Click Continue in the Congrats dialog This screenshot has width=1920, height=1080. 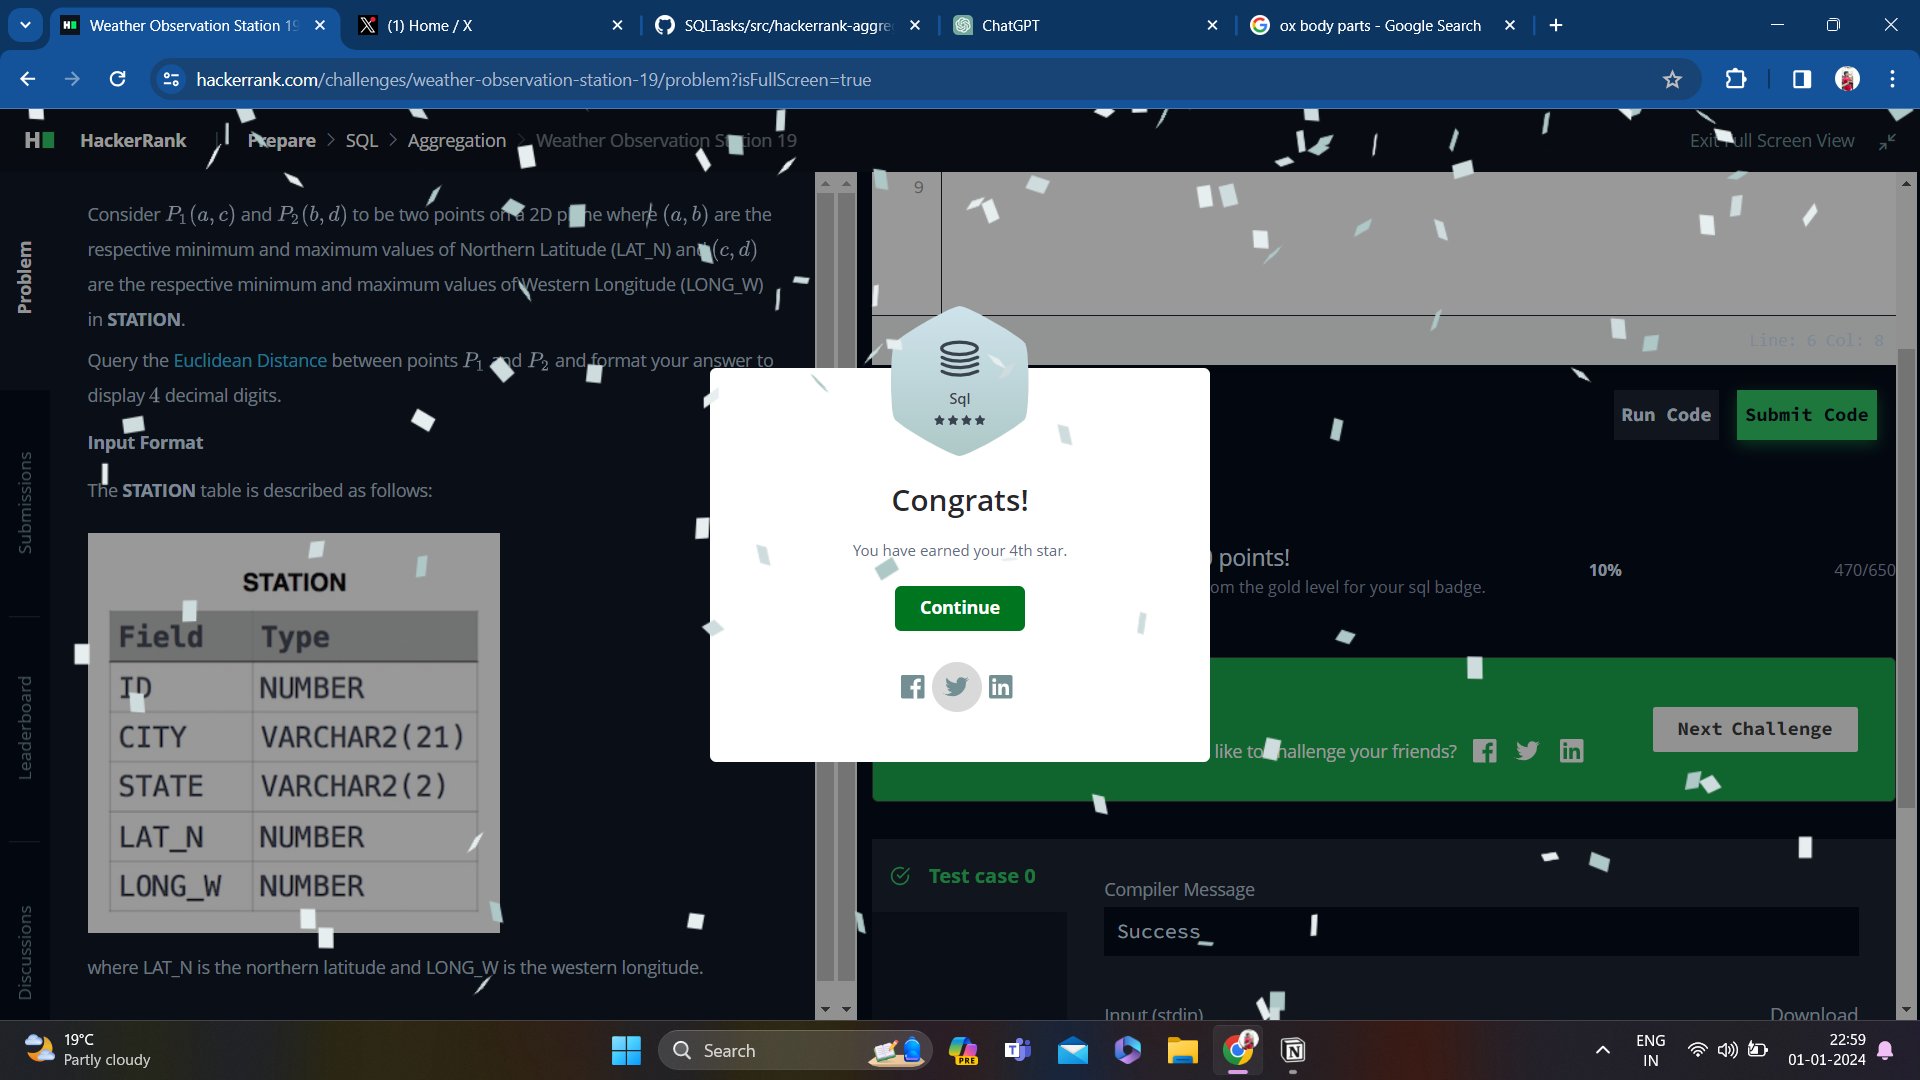click(959, 608)
